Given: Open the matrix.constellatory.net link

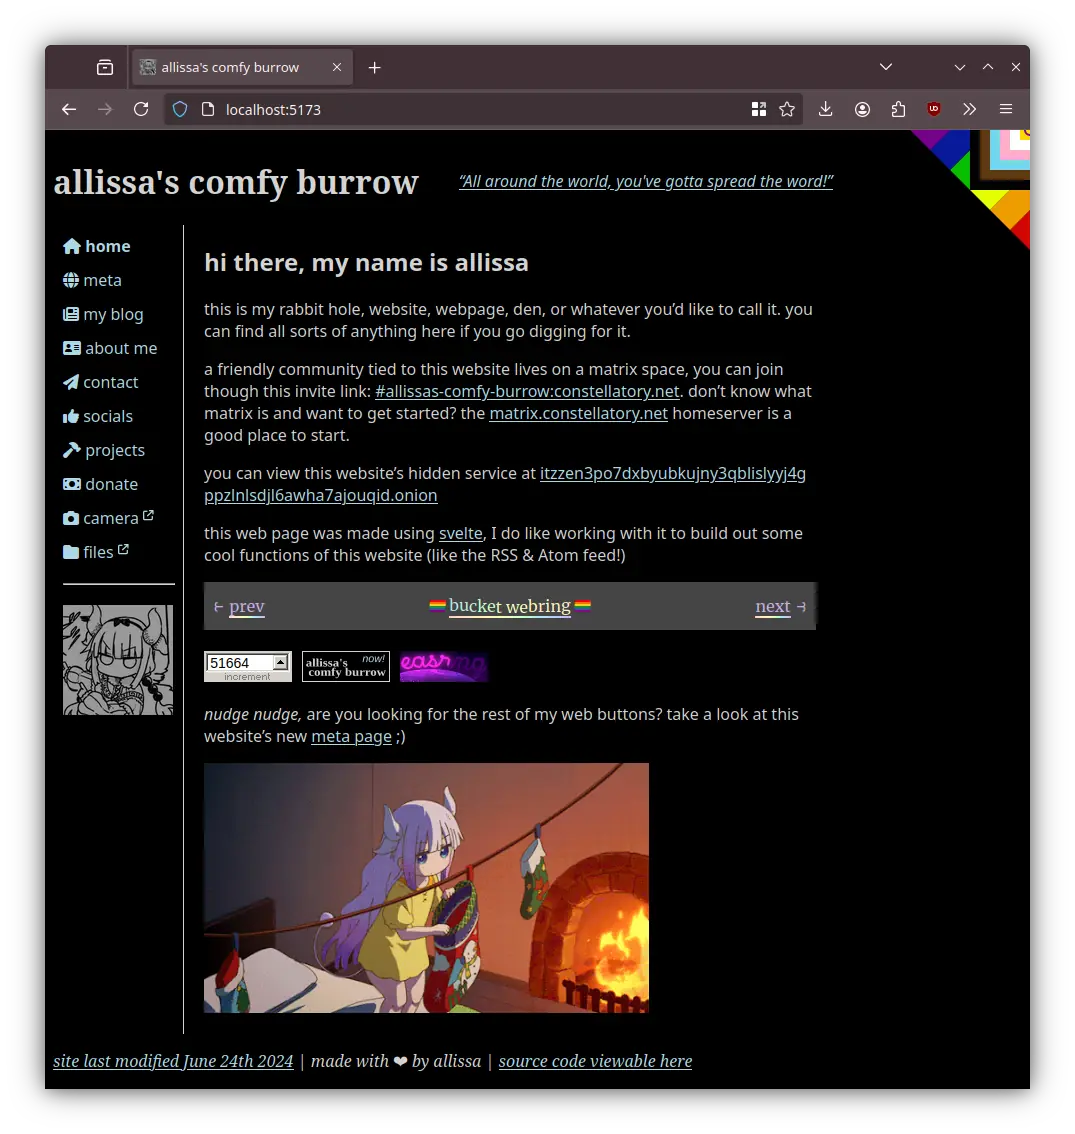Looking at the screenshot, I should (578, 414).
